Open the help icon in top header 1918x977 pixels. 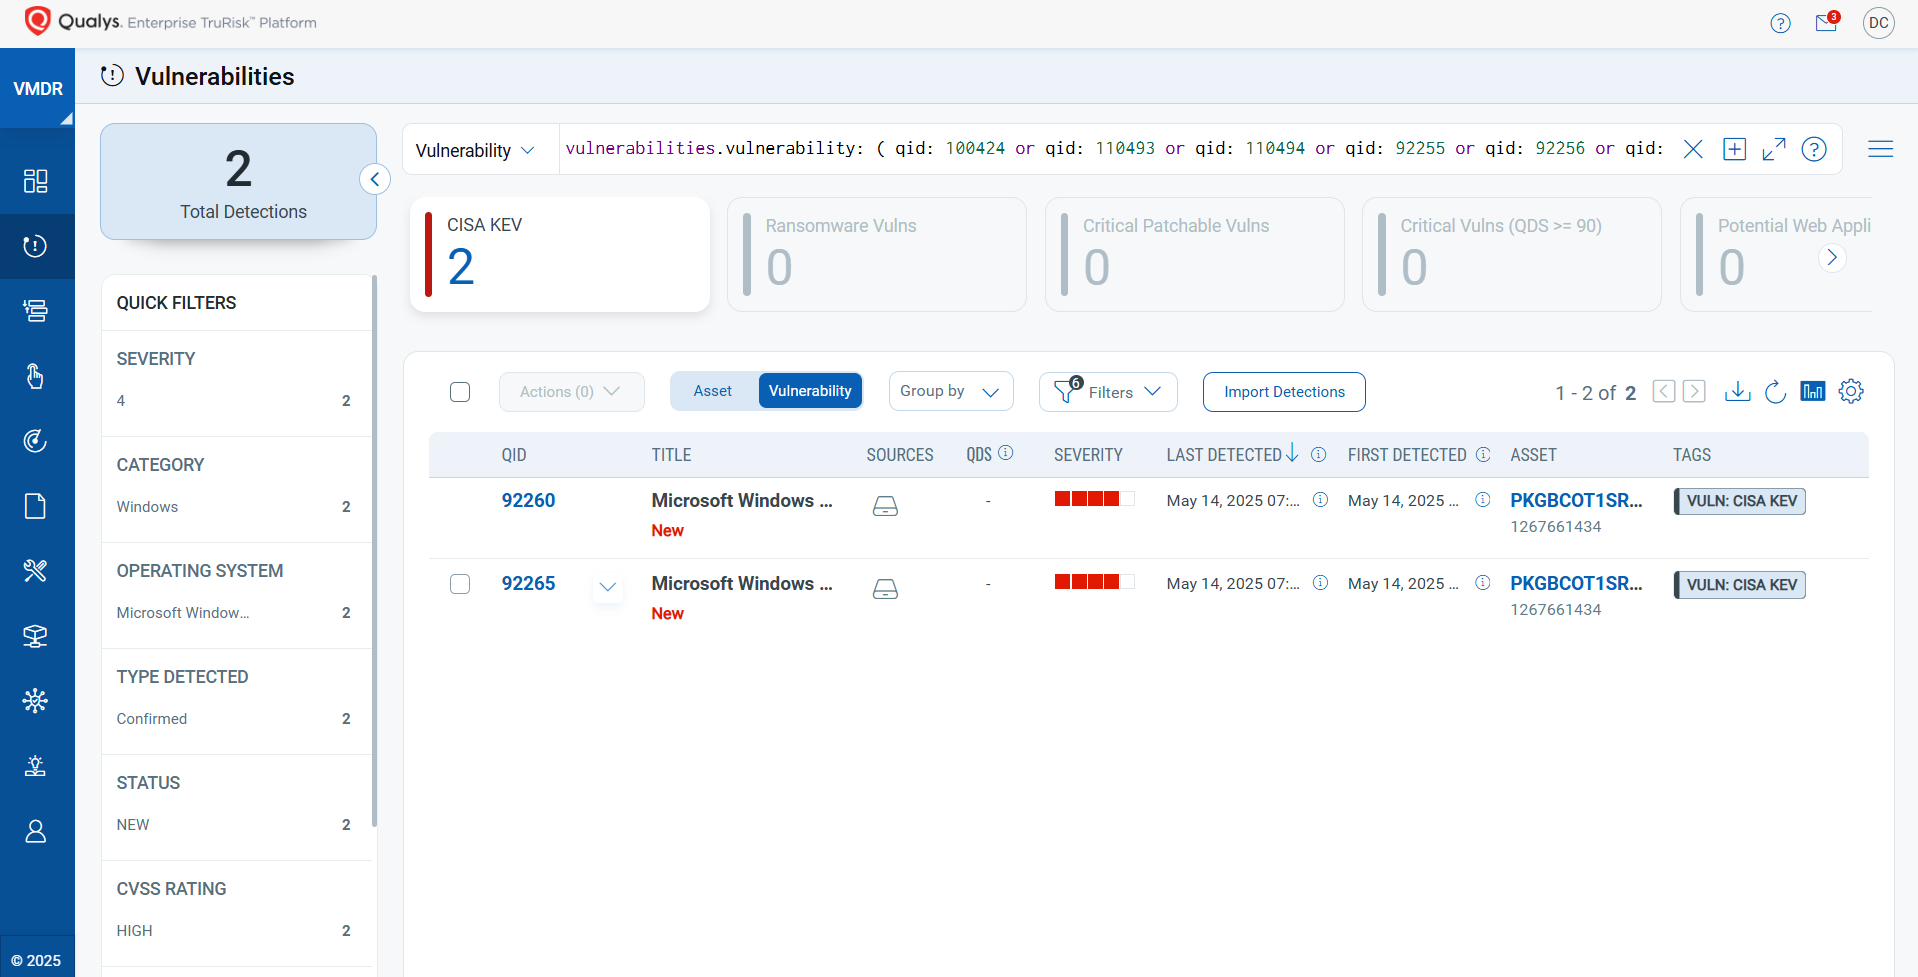tap(1780, 23)
